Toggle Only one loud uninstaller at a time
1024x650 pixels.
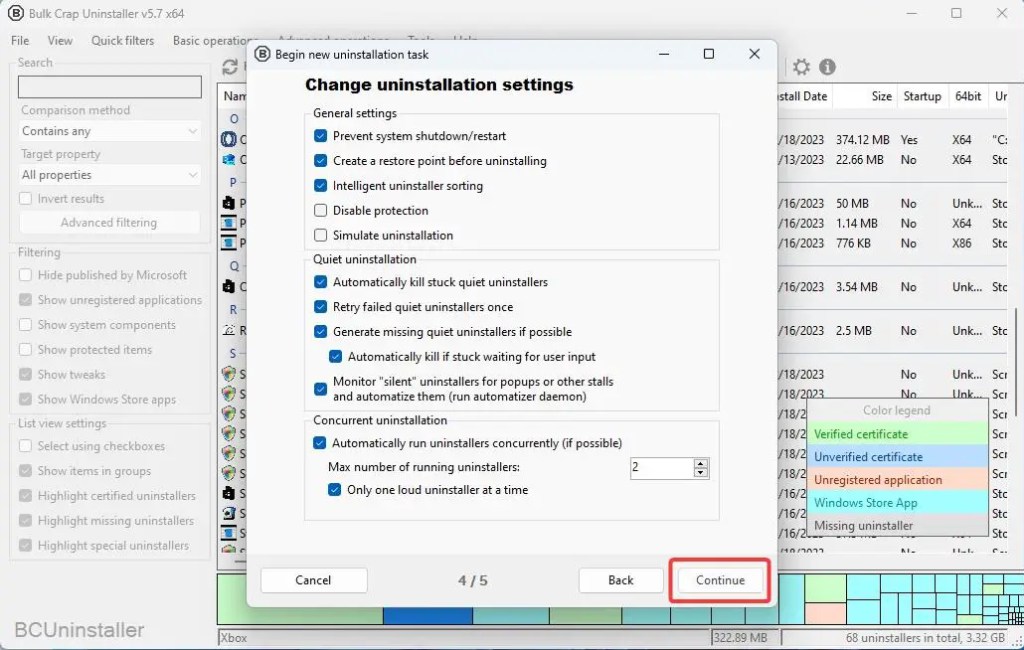334,490
